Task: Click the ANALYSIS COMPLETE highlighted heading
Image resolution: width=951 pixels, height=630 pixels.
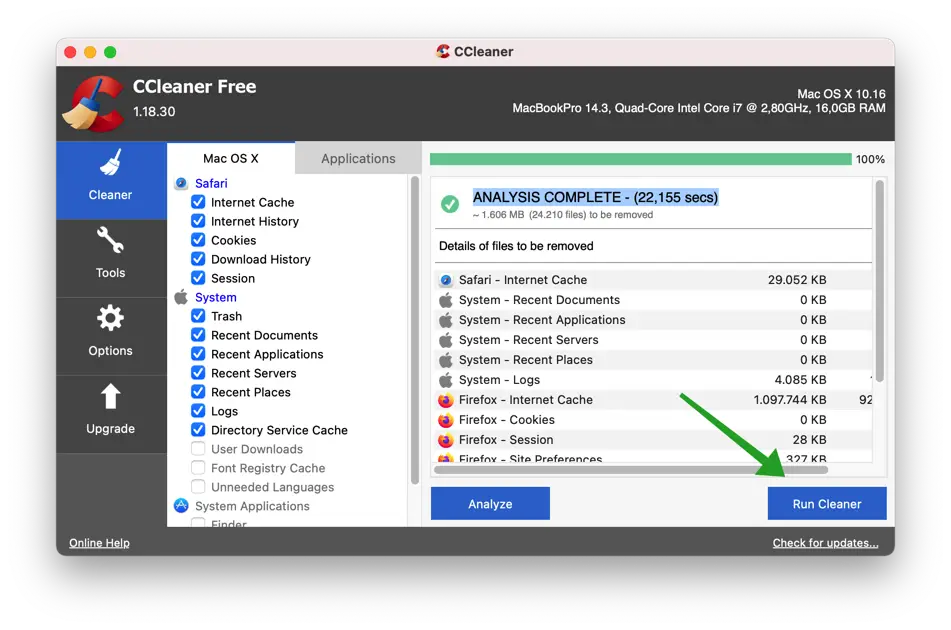Action: click(596, 197)
